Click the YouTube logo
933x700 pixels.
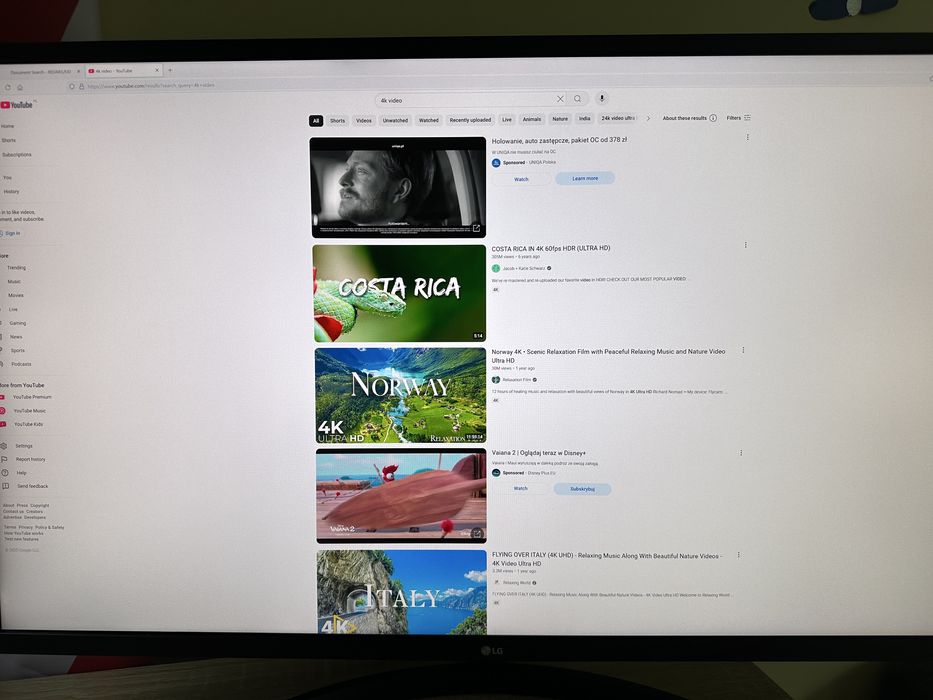17,105
